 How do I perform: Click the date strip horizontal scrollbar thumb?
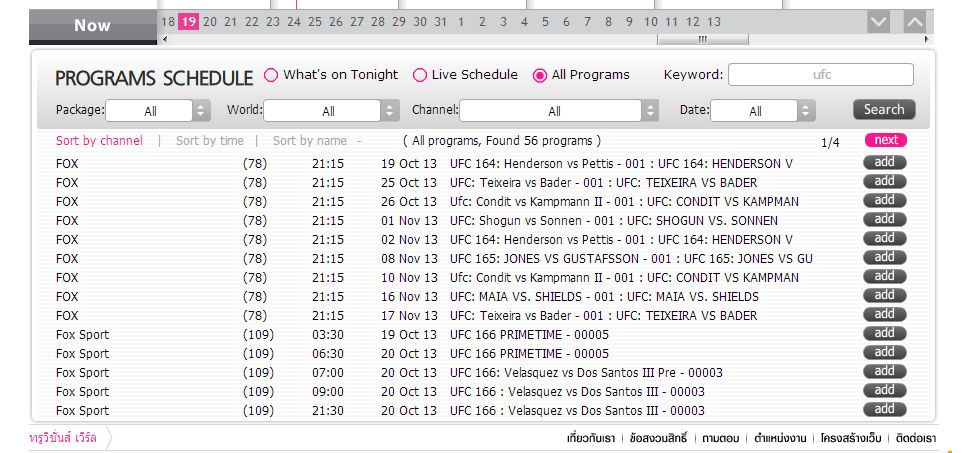703,39
